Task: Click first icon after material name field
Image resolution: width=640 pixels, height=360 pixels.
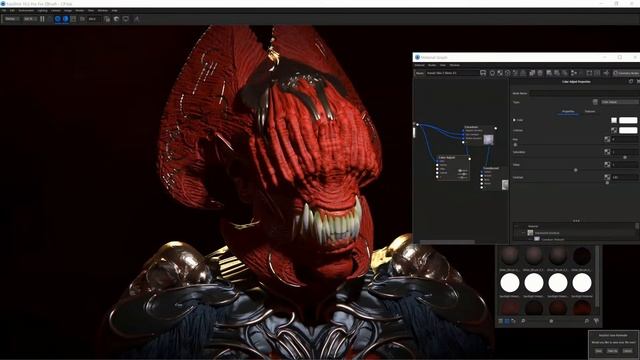Action: tap(483, 73)
